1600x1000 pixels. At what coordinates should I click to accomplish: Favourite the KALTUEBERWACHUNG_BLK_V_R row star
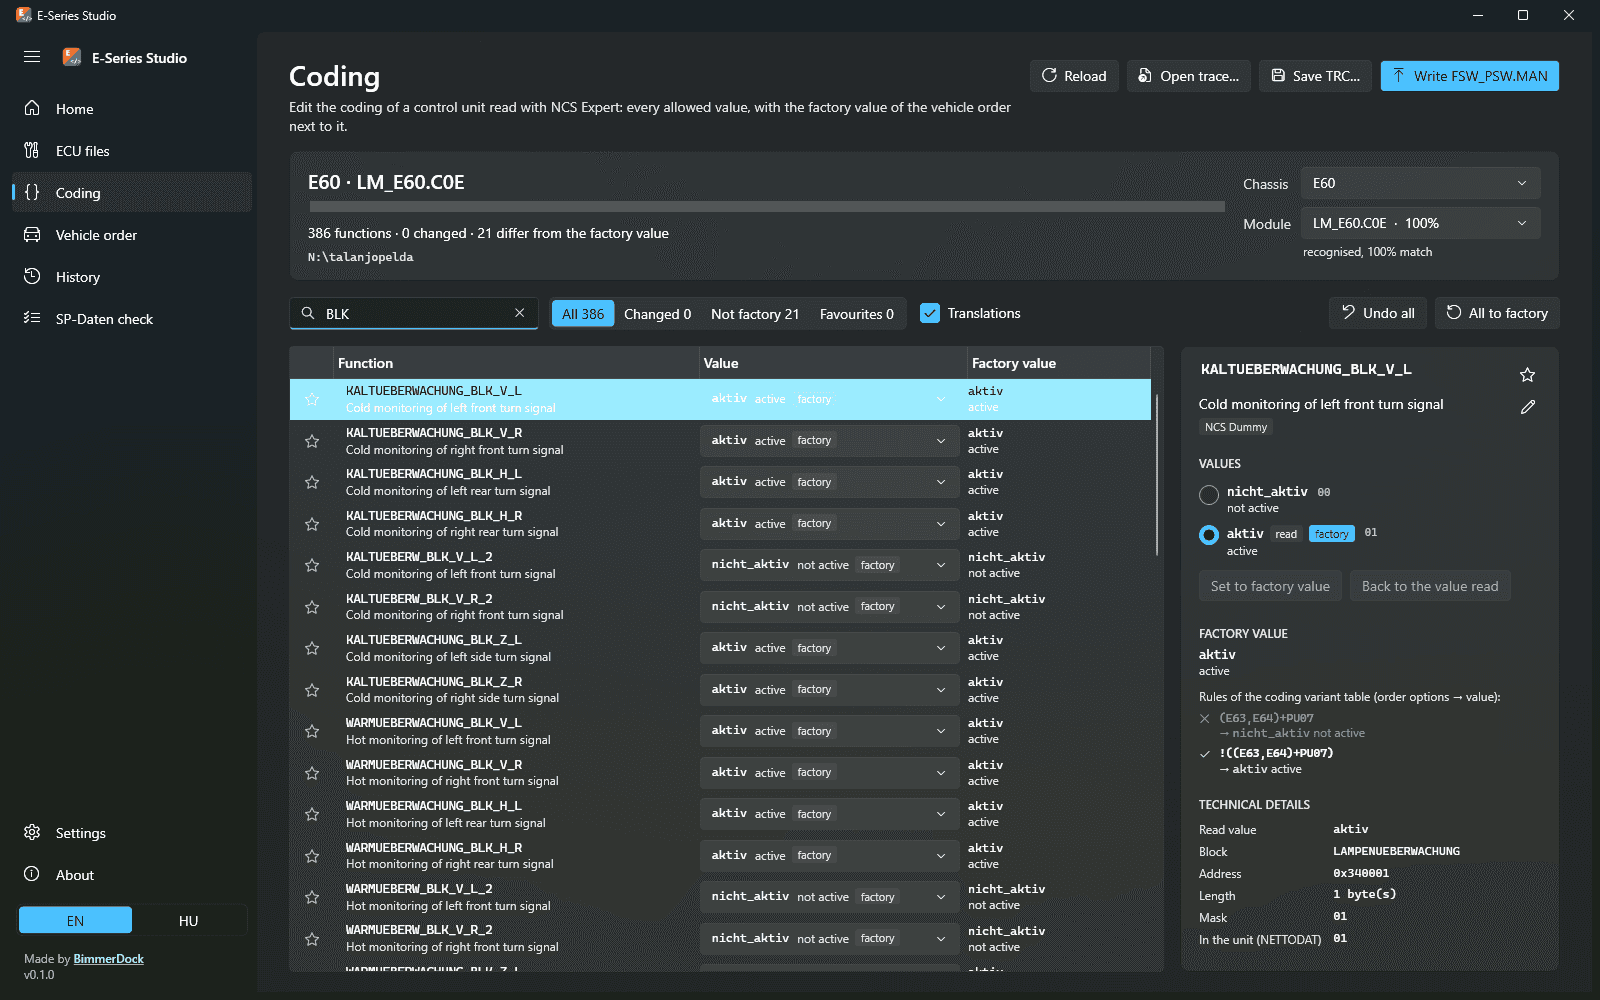coord(312,441)
